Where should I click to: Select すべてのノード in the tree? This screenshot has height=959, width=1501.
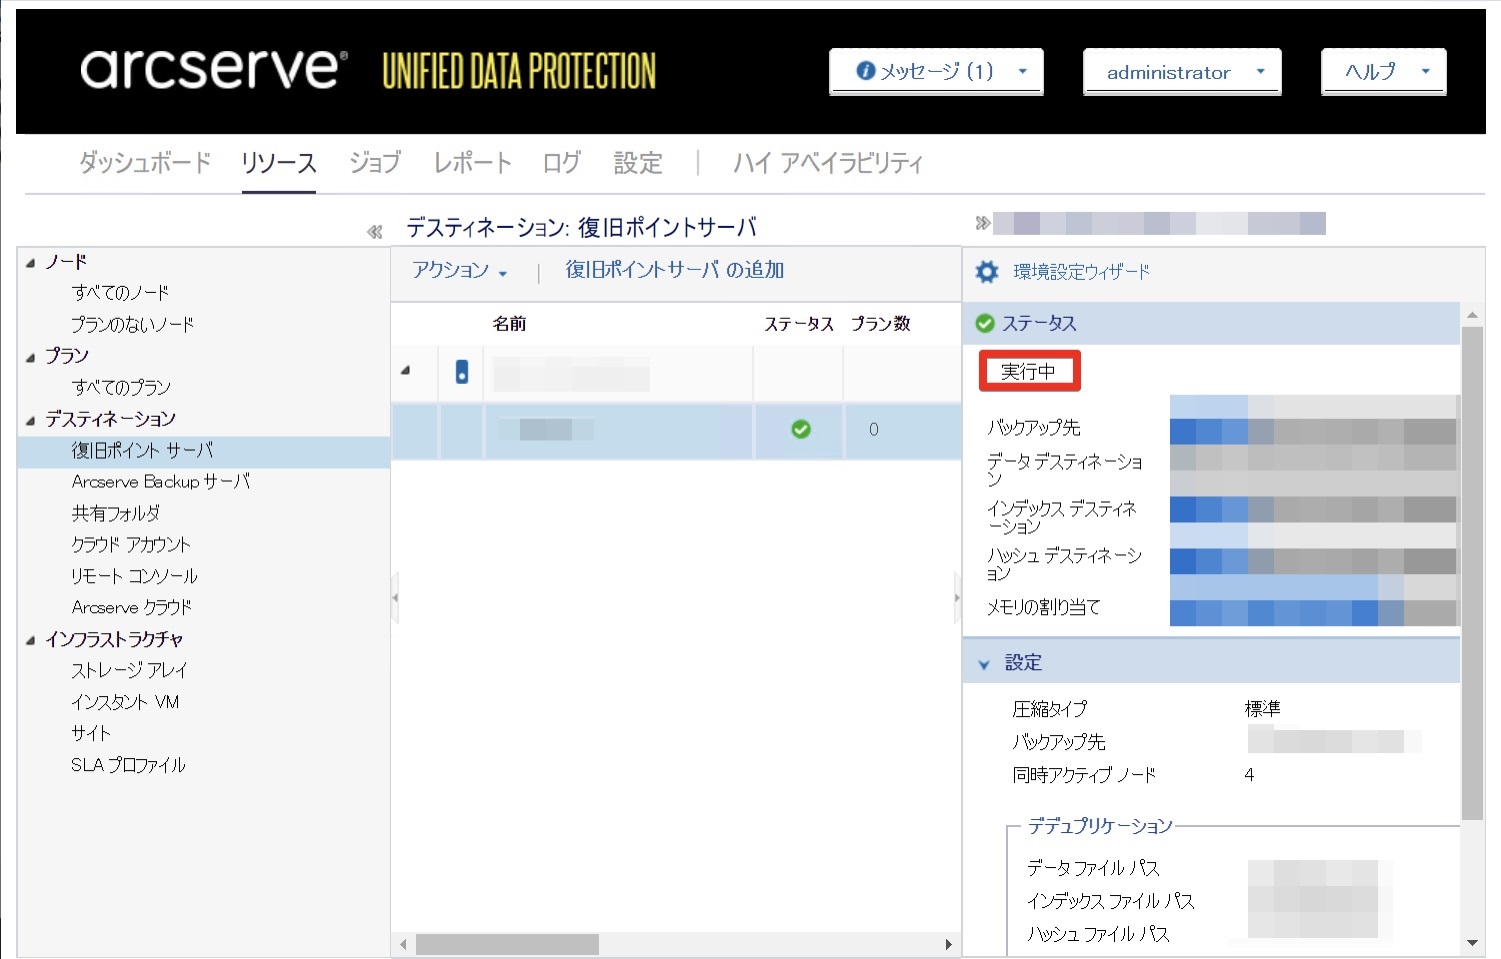(x=120, y=293)
